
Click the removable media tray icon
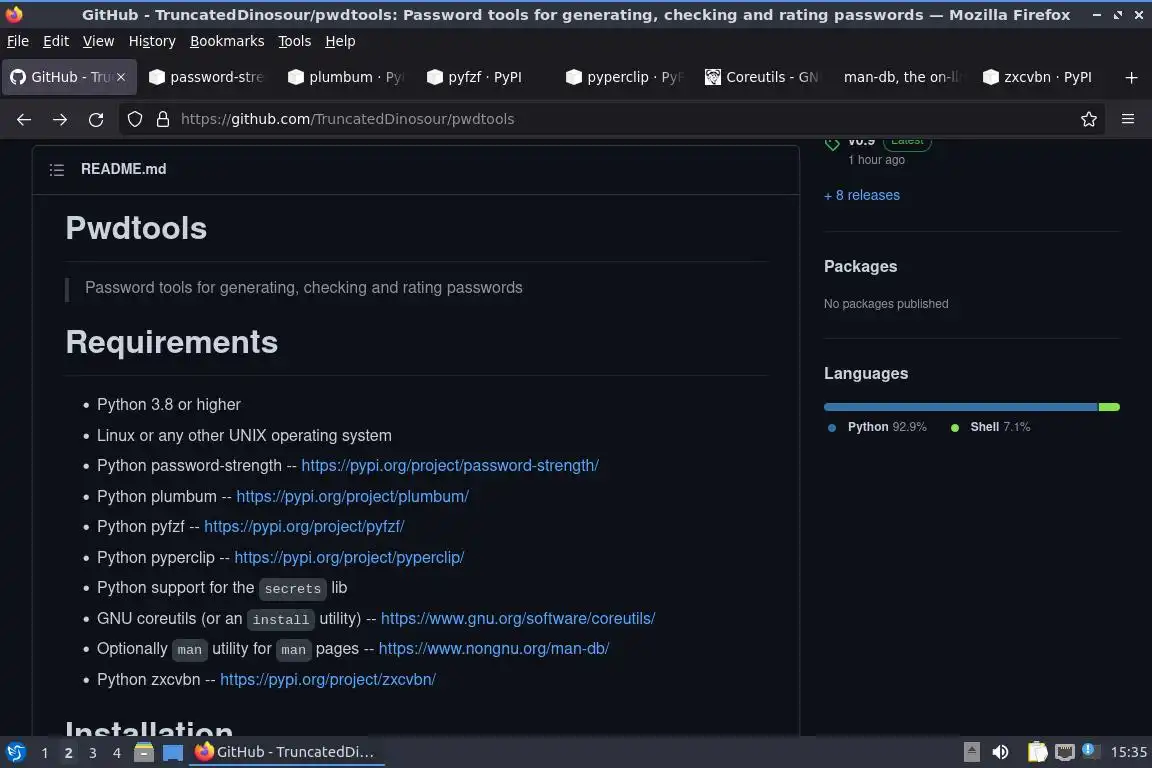point(971,752)
